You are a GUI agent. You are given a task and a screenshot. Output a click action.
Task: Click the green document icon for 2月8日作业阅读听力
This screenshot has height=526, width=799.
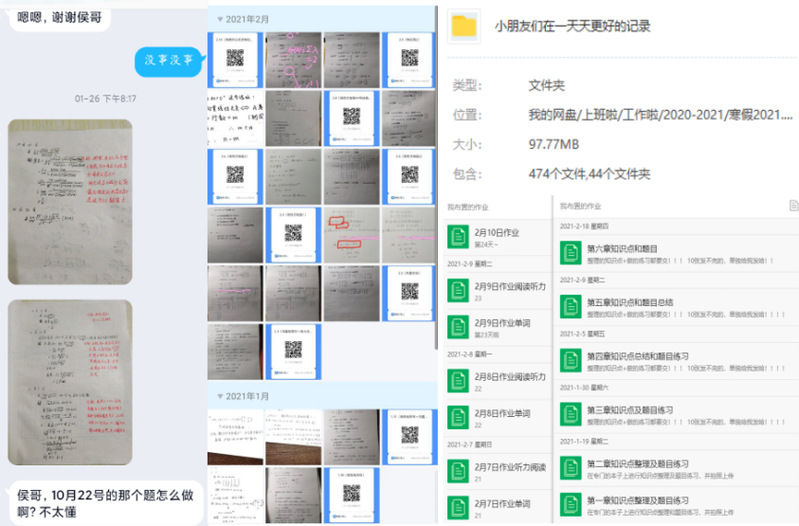point(458,381)
